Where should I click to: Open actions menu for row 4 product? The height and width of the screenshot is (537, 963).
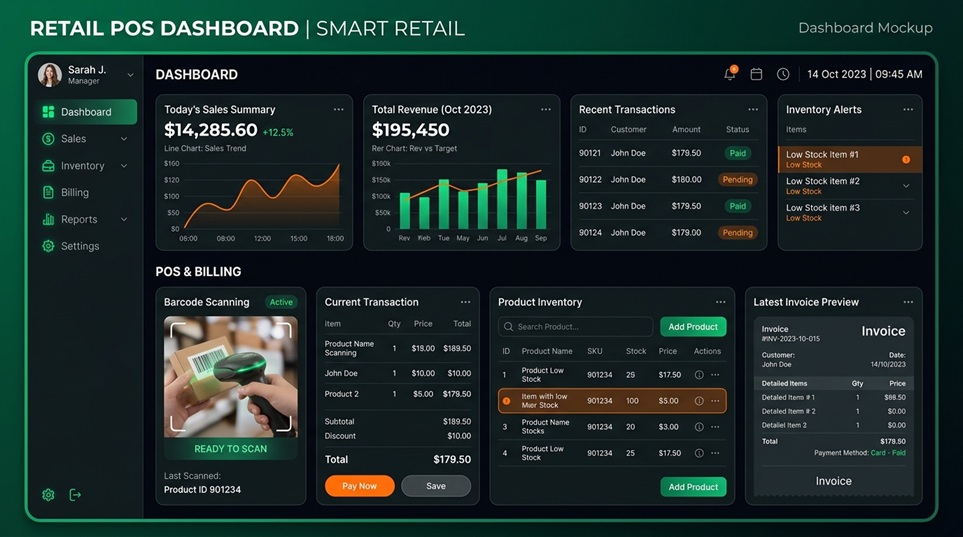click(x=715, y=453)
